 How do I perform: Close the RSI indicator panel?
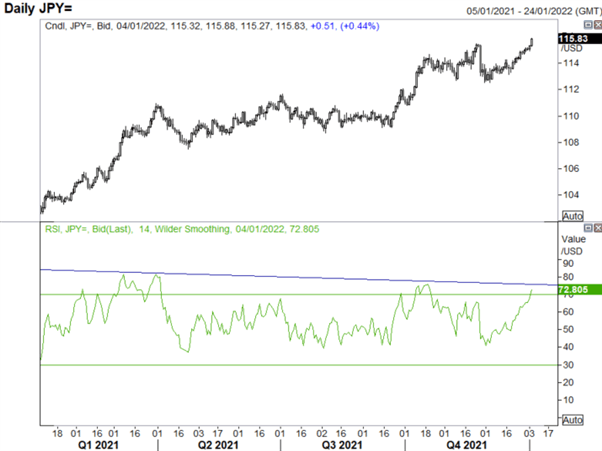[x=598, y=228]
